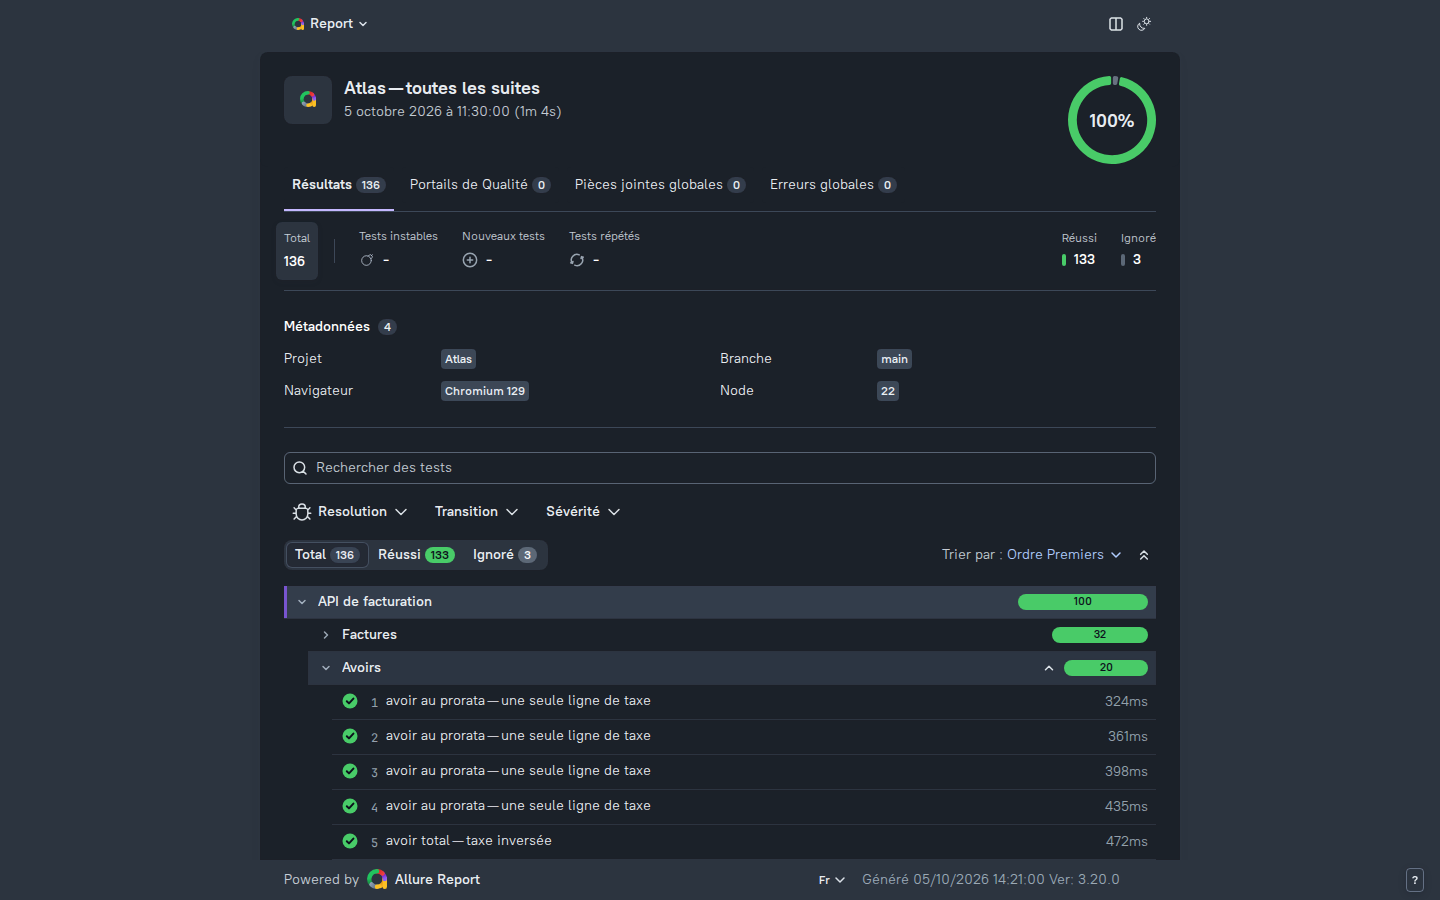Click the Tests répétés retry icon
This screenshot has width=1440, height=900.
[x=577, y=260]
